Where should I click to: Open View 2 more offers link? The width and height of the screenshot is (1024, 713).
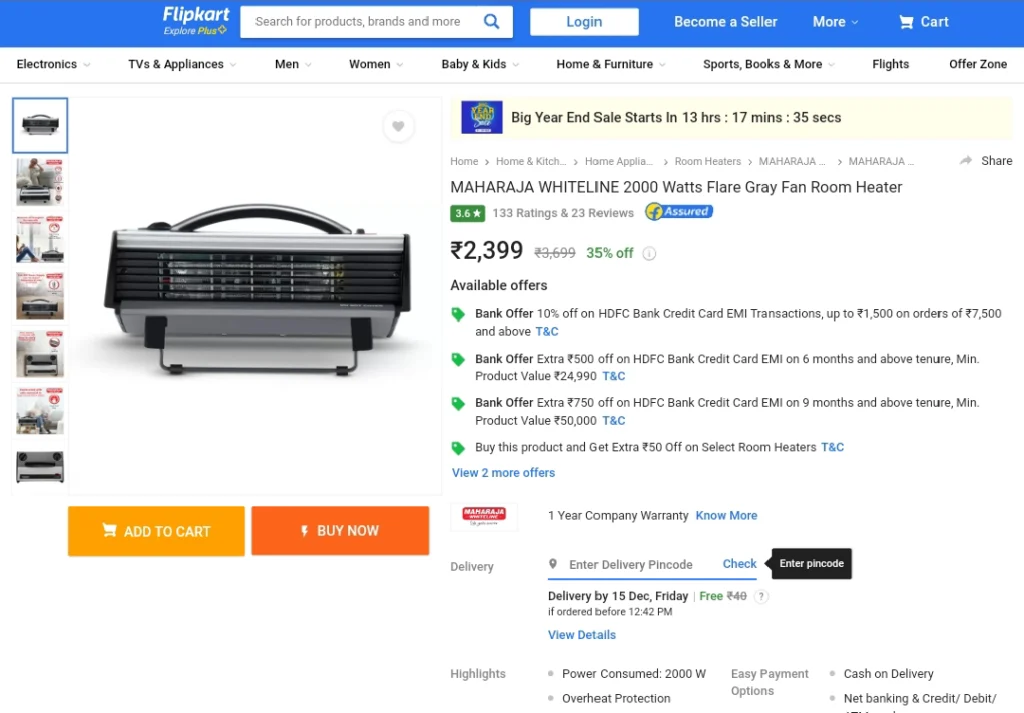coord(504,473)
